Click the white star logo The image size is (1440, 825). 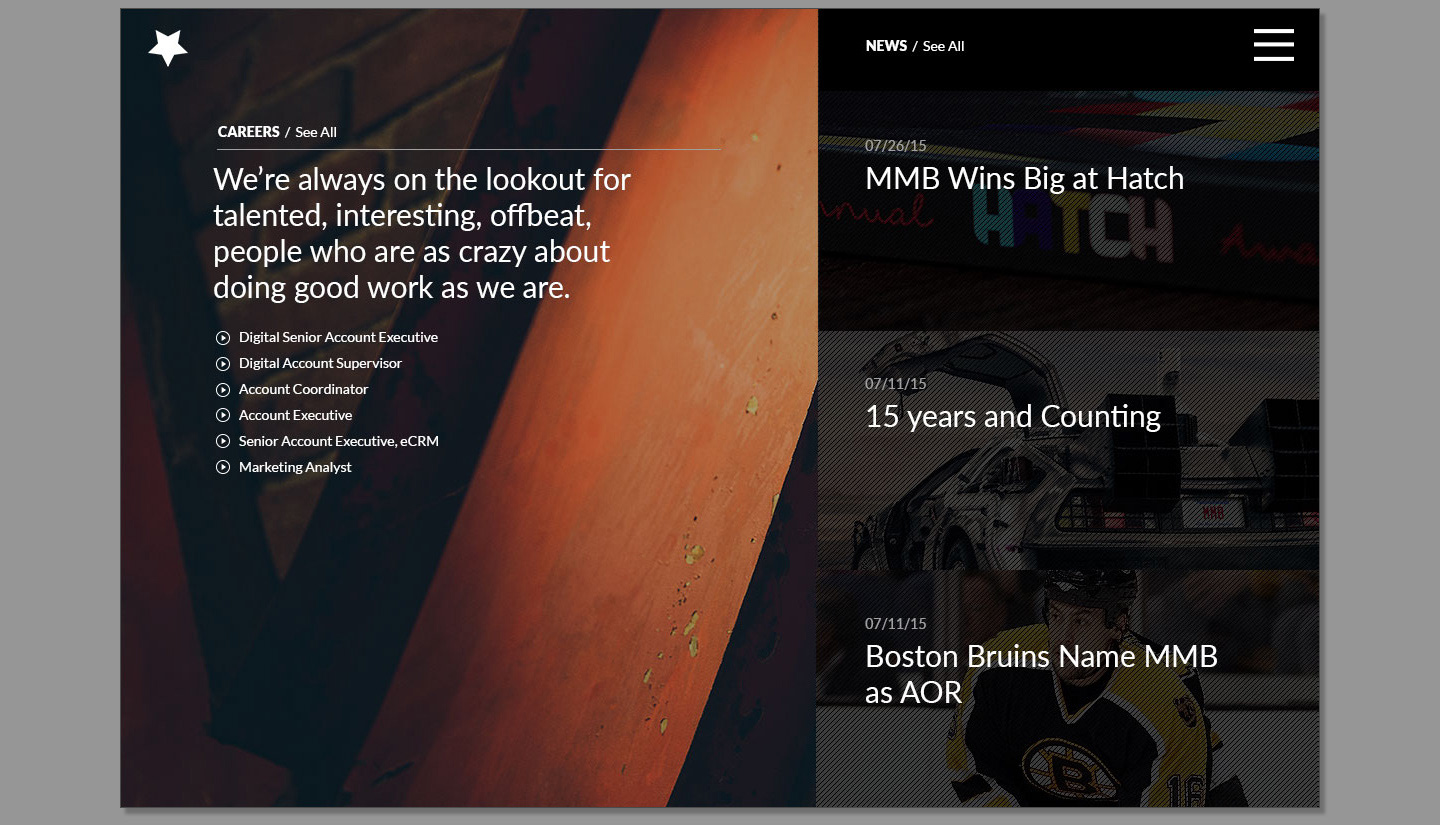coord(168,48)
